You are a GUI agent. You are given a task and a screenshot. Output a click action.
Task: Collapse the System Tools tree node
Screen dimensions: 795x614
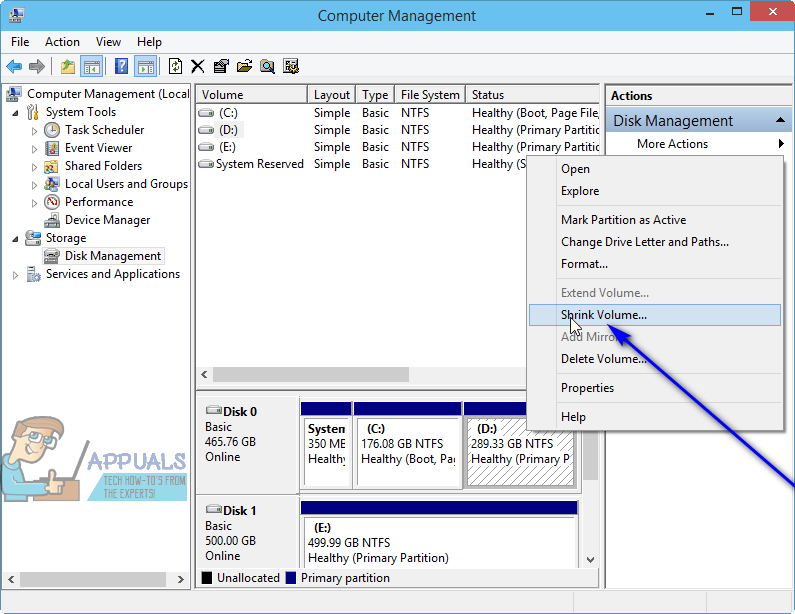coord(16,113)
